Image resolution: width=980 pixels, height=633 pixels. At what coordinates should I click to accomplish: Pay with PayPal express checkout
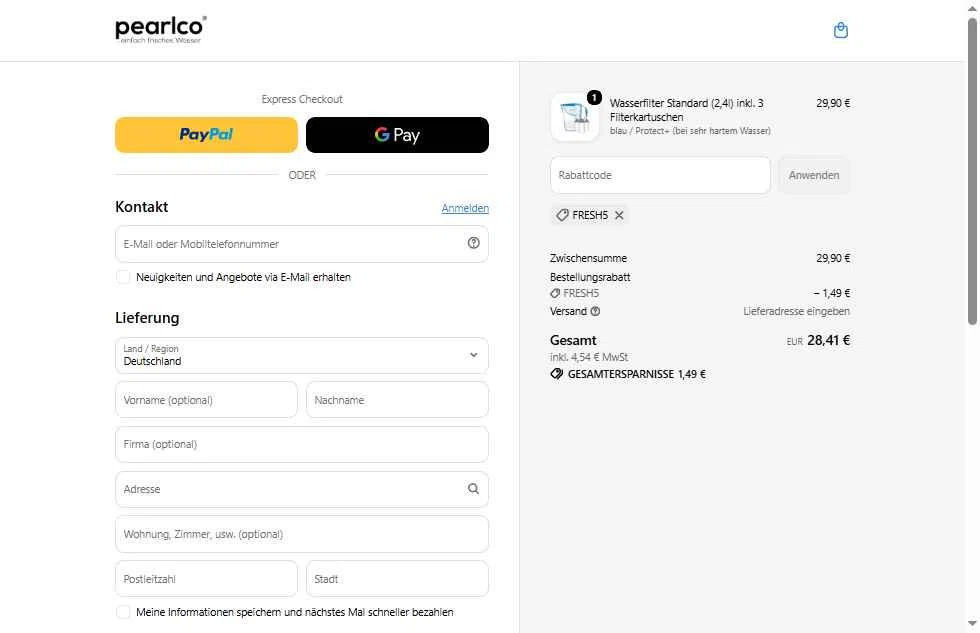(206, 135)
